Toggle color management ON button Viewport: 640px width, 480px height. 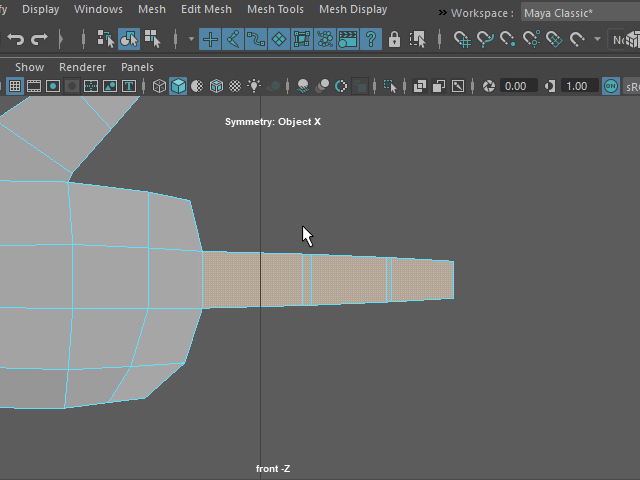click(x=611, y=86)
